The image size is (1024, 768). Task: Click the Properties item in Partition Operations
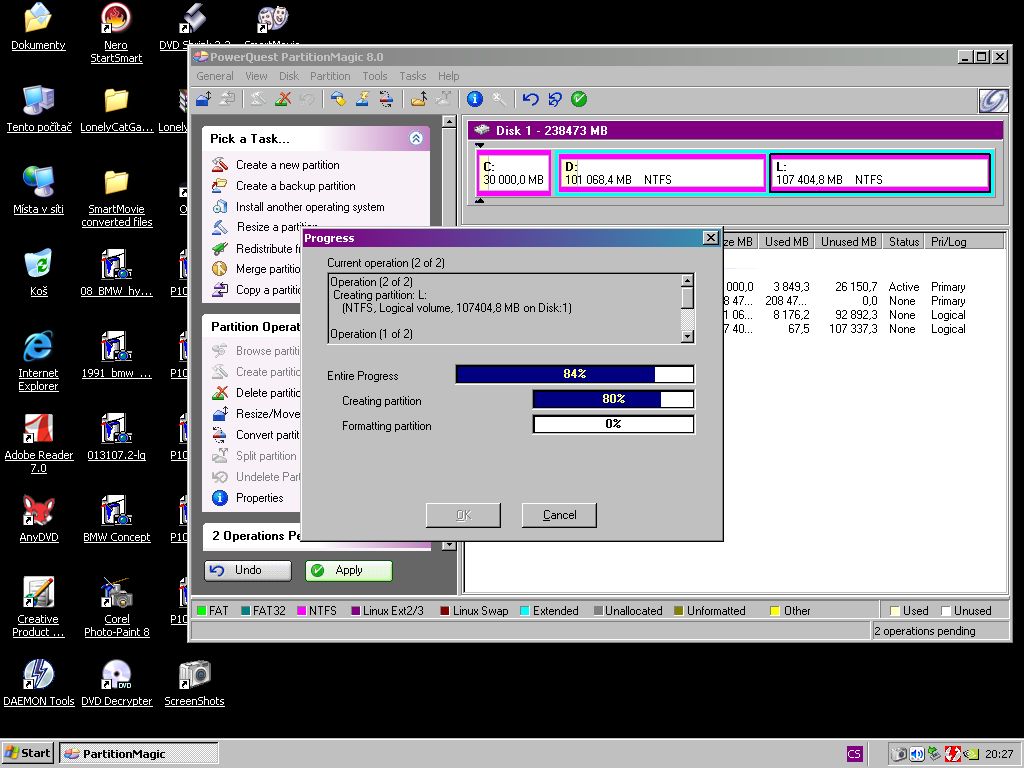[248, 498]
